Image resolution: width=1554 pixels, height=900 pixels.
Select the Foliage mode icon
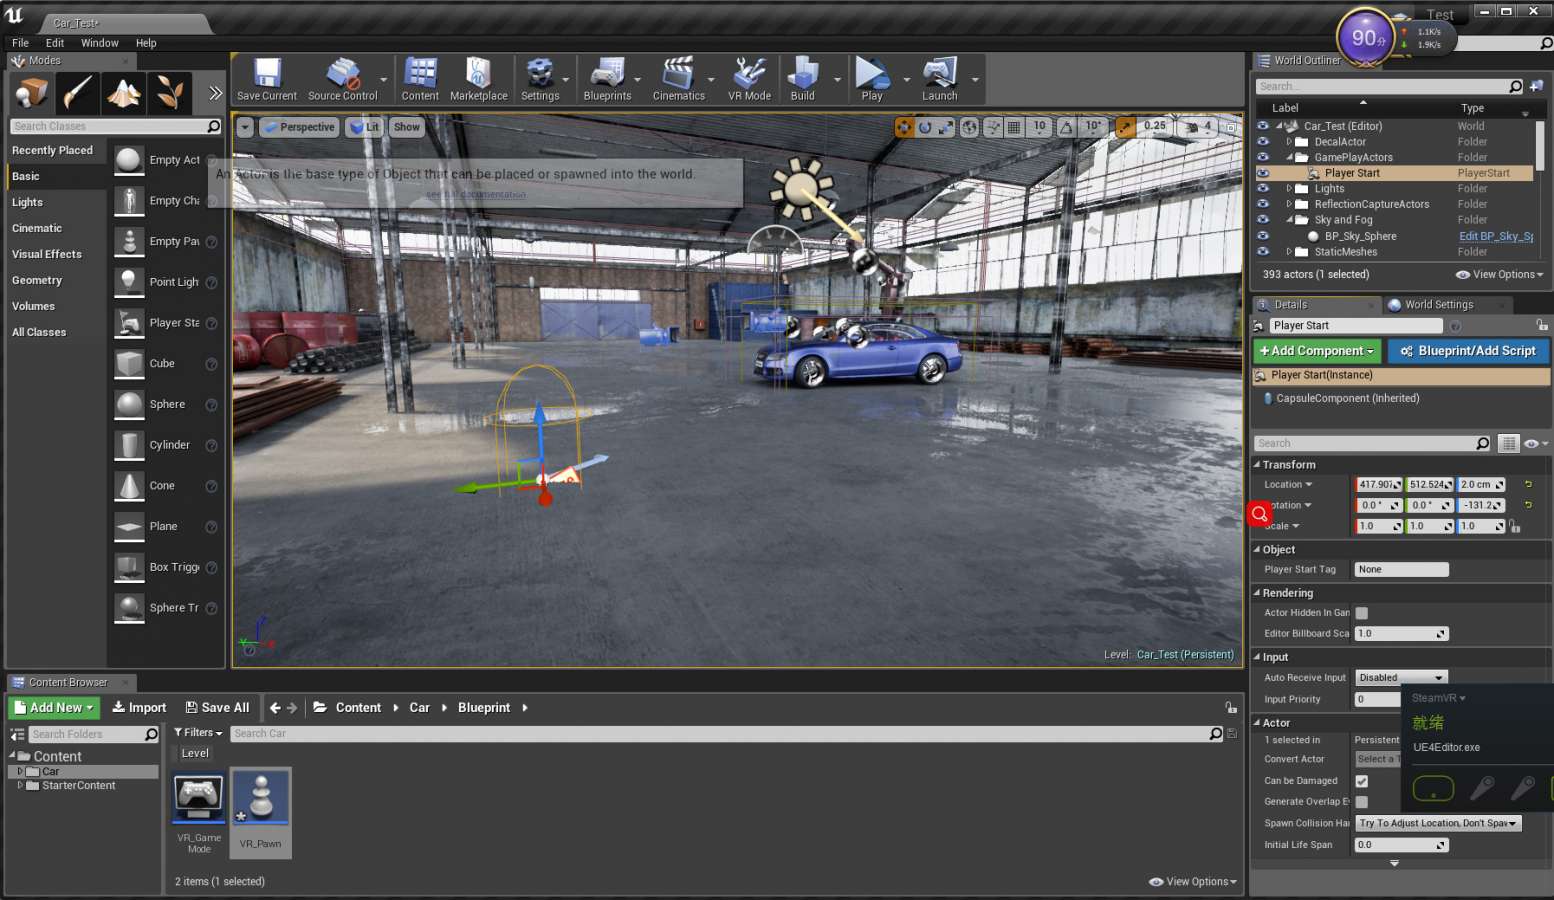pyautogui.click(x=169, y=94)
